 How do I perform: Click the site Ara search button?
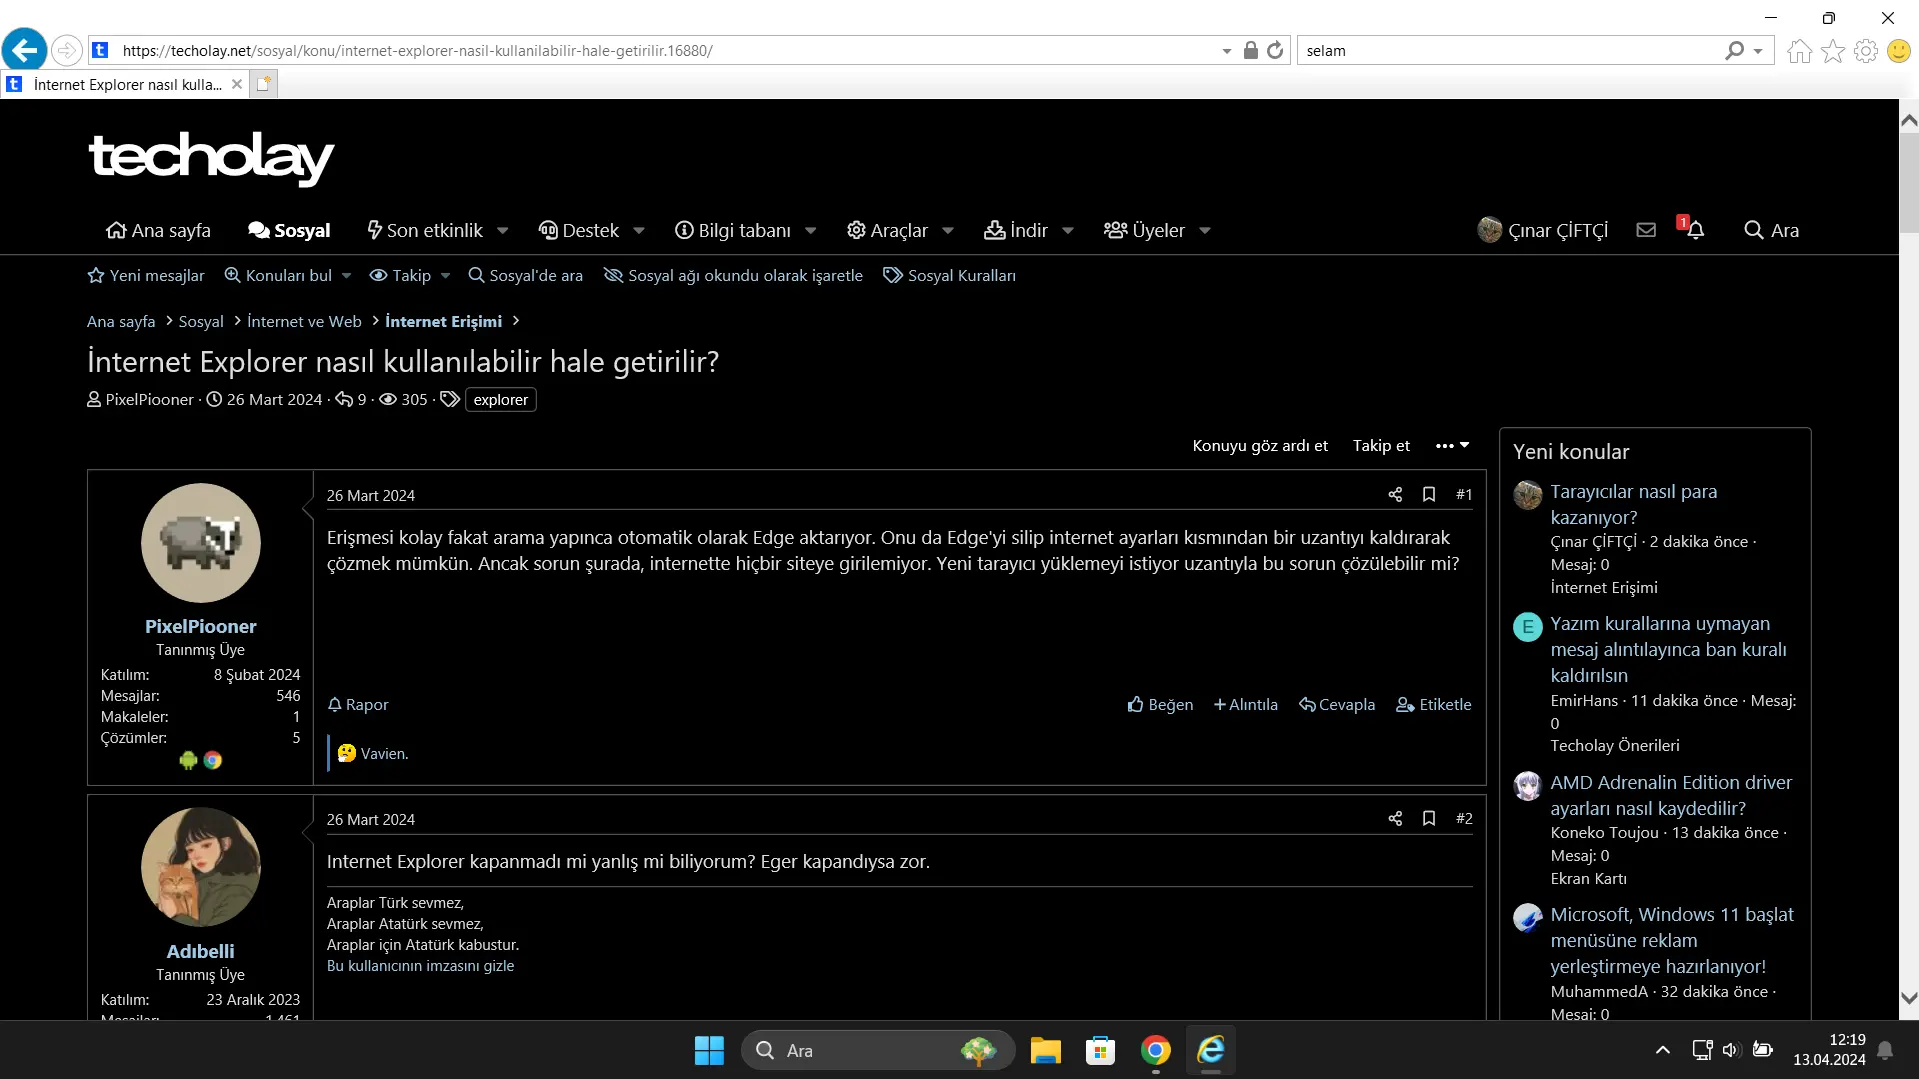[x=1771, y=231]
